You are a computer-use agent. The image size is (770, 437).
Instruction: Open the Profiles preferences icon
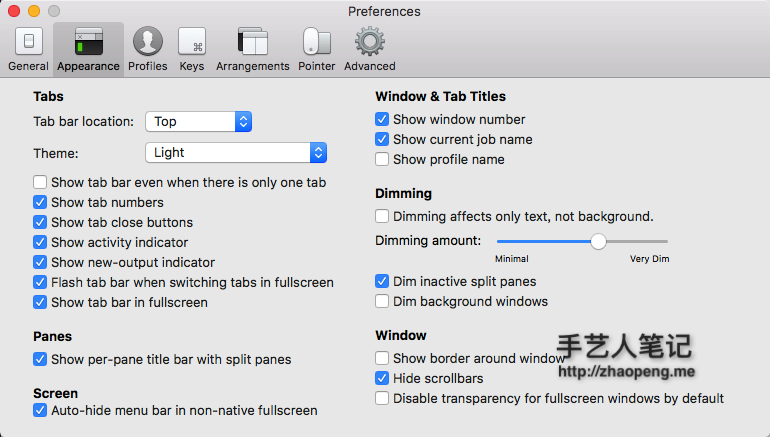tap(148, 42)
